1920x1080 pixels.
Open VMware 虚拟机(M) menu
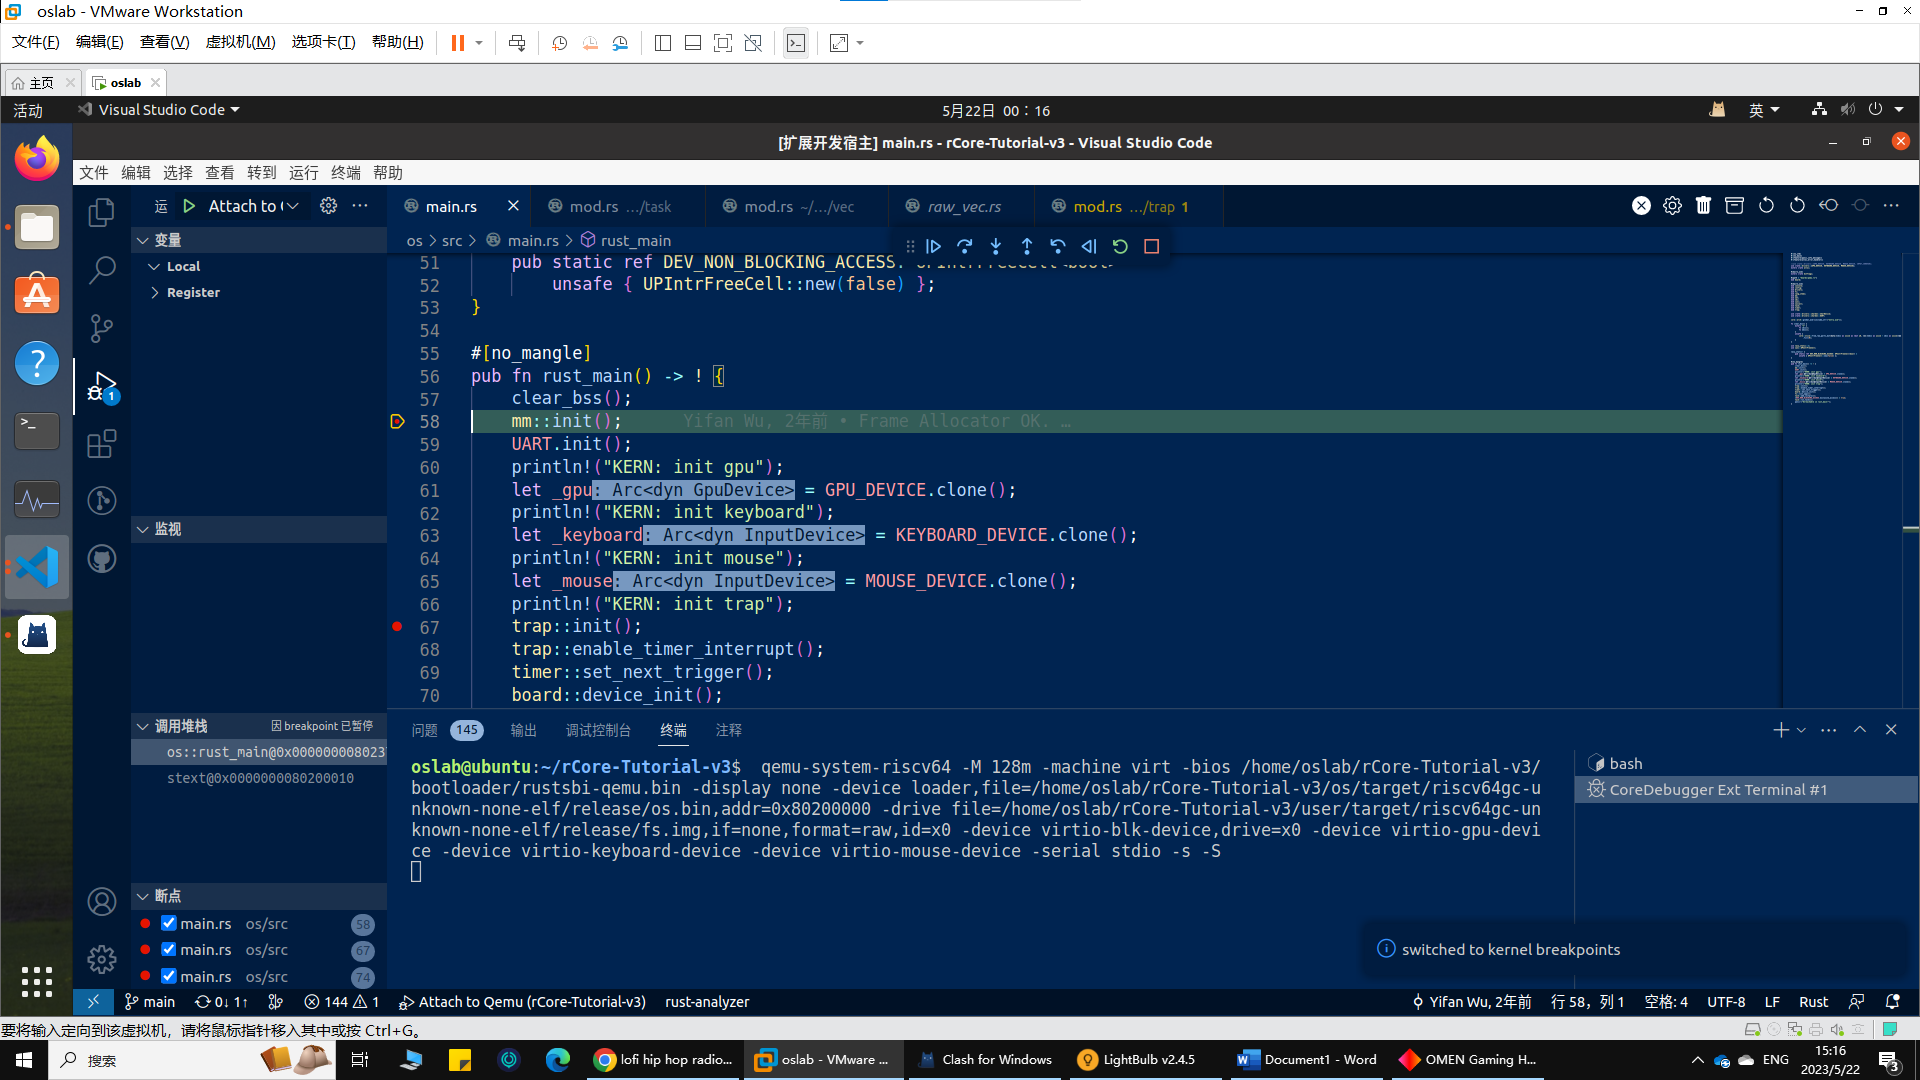pyautogui.click(x=240, y=42)
